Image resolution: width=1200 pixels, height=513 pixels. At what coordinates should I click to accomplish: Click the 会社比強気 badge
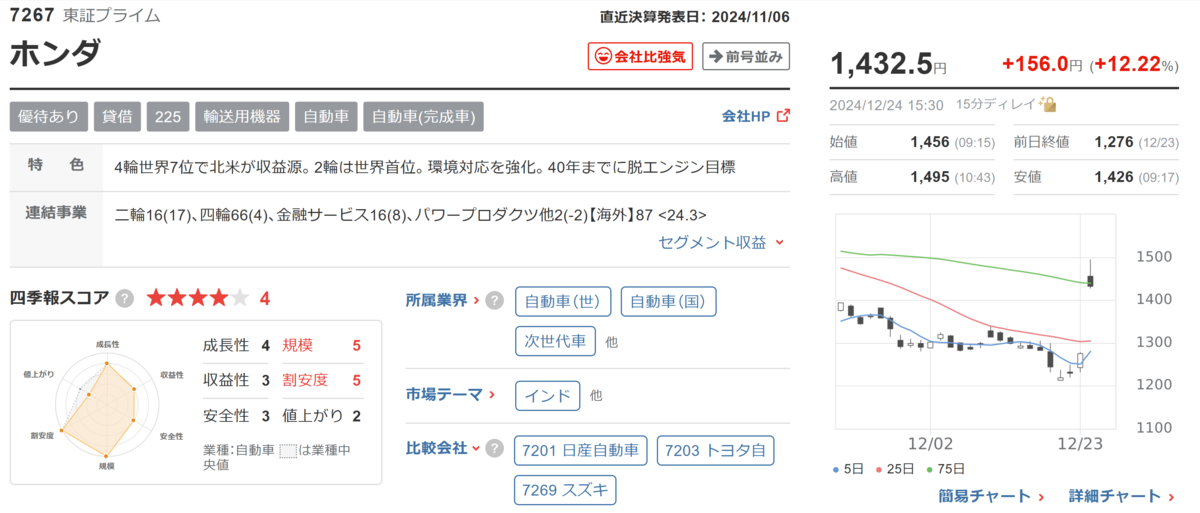click(x=640, y=57)
